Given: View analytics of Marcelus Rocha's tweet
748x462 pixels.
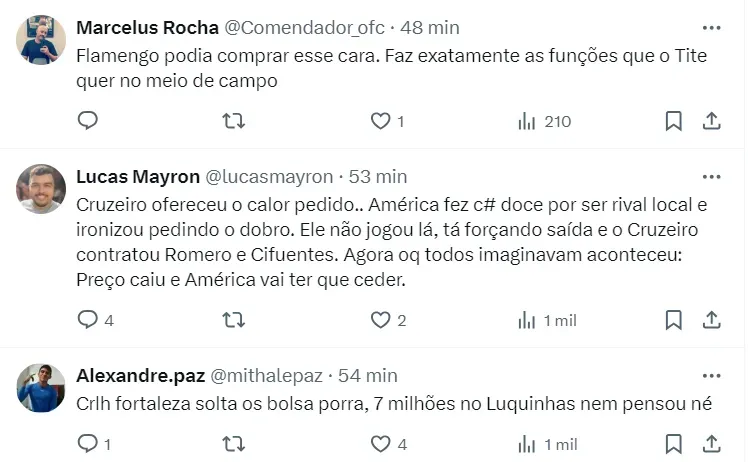Looking at the screenshot, I should (x=527, y=121).
